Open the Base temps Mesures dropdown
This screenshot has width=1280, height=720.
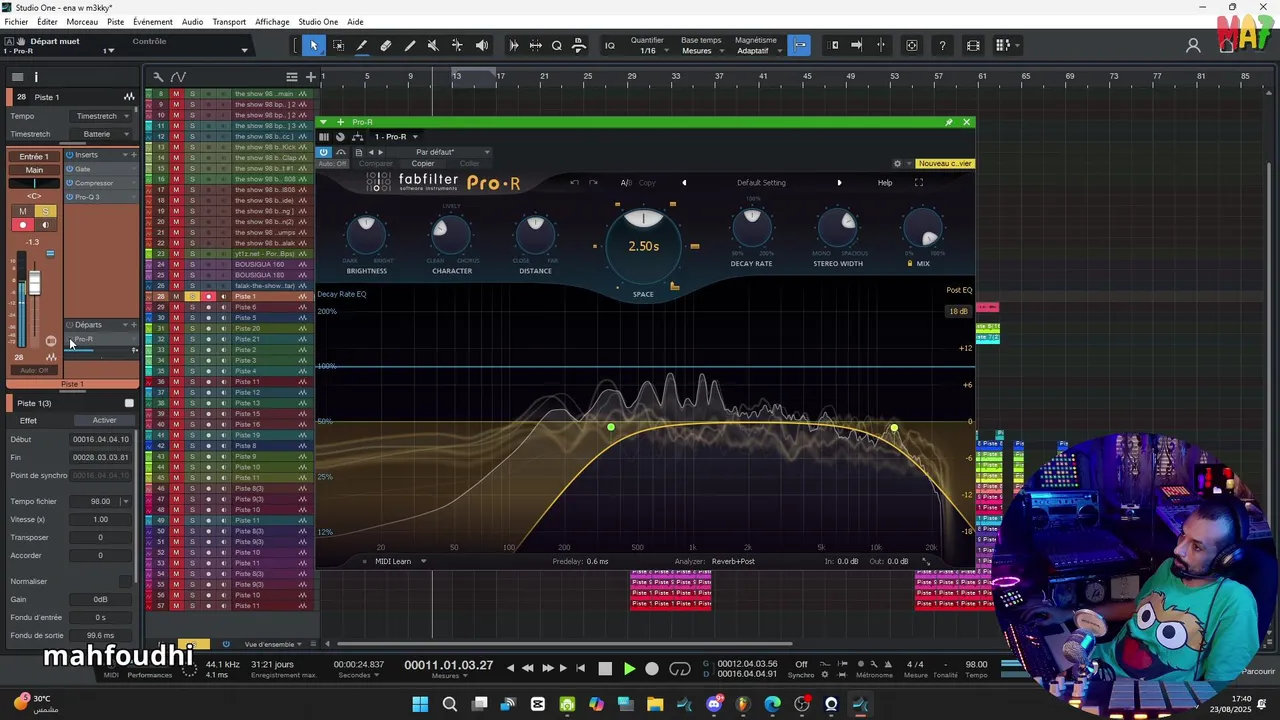[701, 51]
